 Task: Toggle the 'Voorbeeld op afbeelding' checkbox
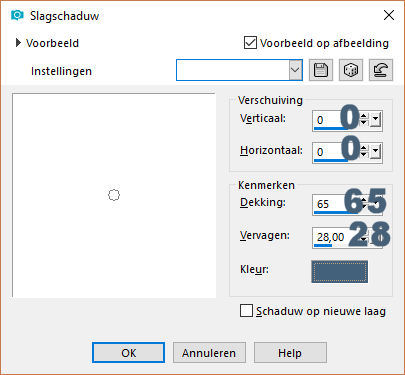click(x=250, y=43)
